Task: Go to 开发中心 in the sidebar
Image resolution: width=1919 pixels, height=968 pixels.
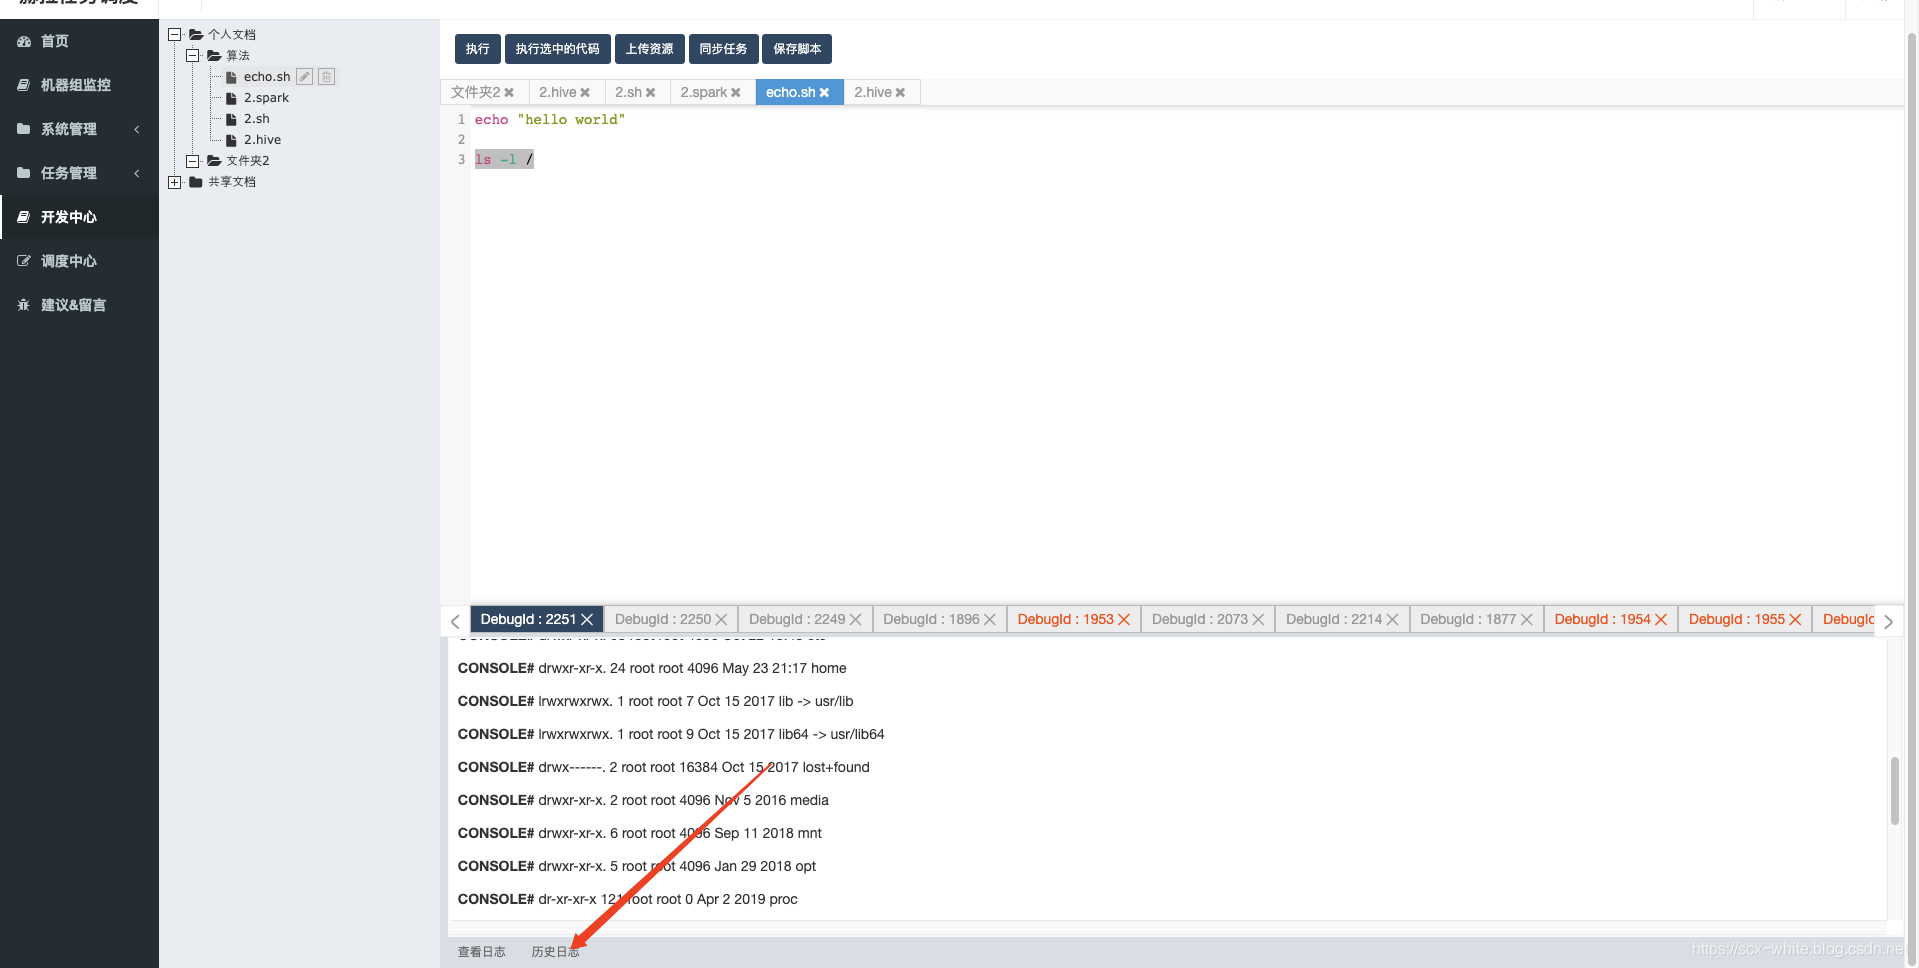Action: pos(79,217)
